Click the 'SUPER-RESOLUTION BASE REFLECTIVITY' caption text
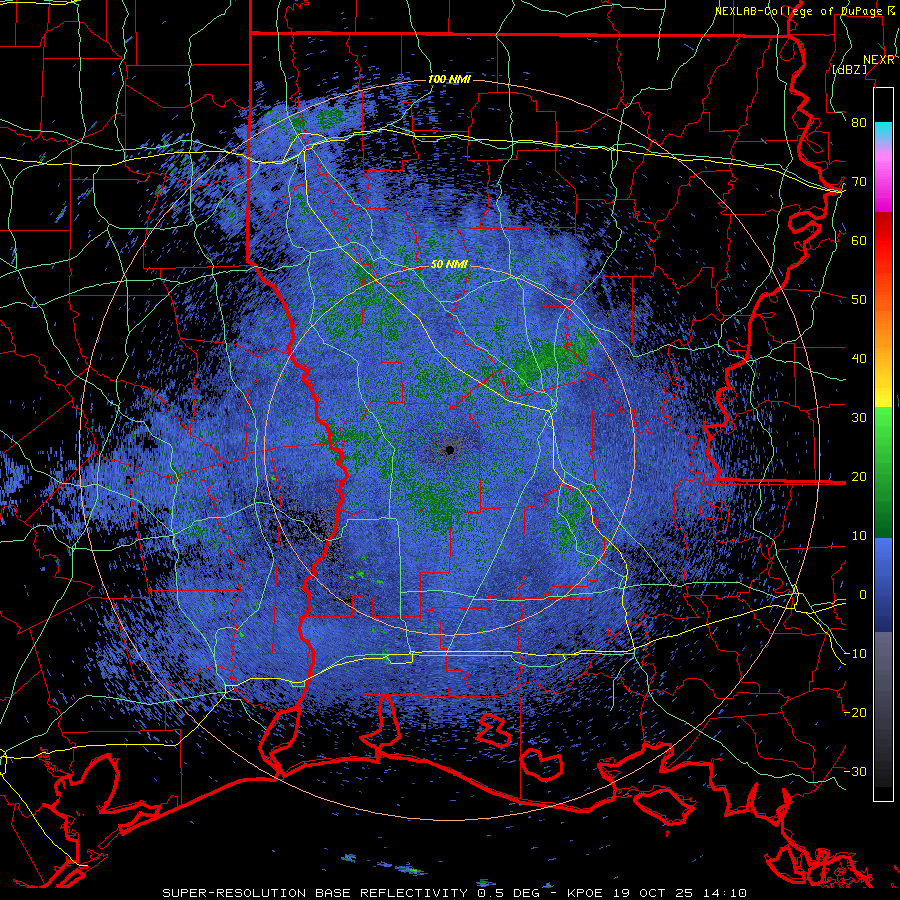Image resolution: width=900 pixels, height=900 pixels. (315, 893)
